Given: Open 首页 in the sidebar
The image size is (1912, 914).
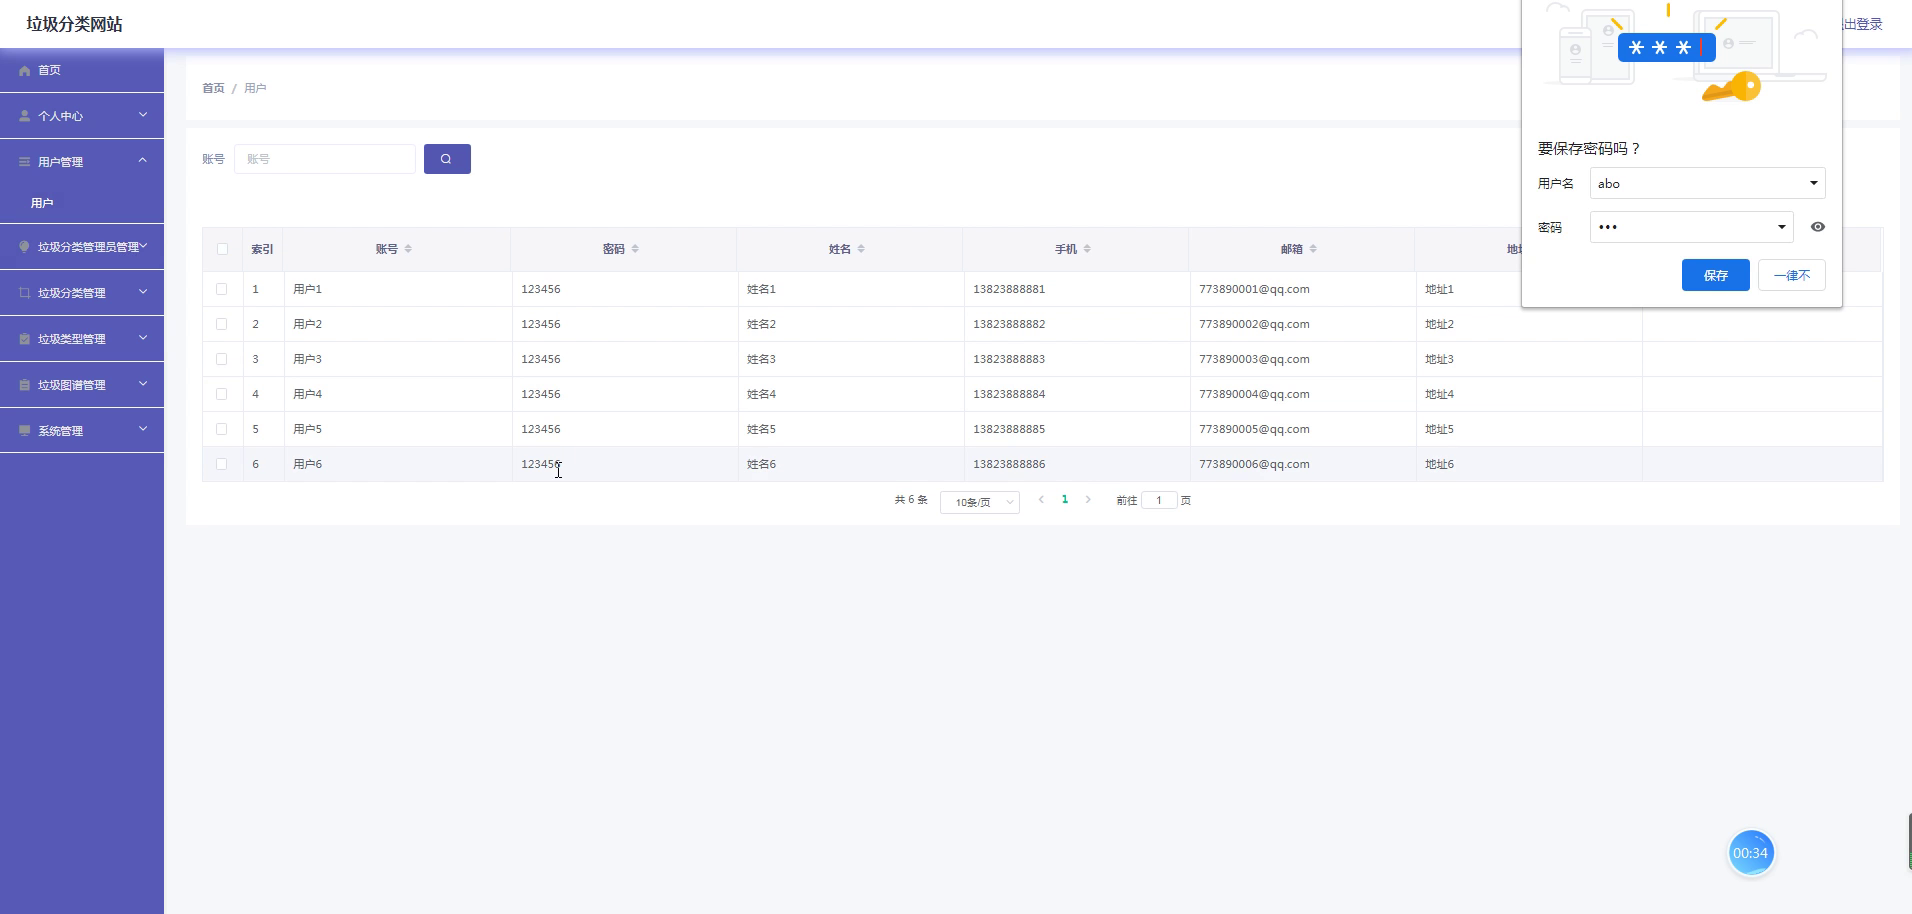Looking at the screenshot, I should point(82,70).
